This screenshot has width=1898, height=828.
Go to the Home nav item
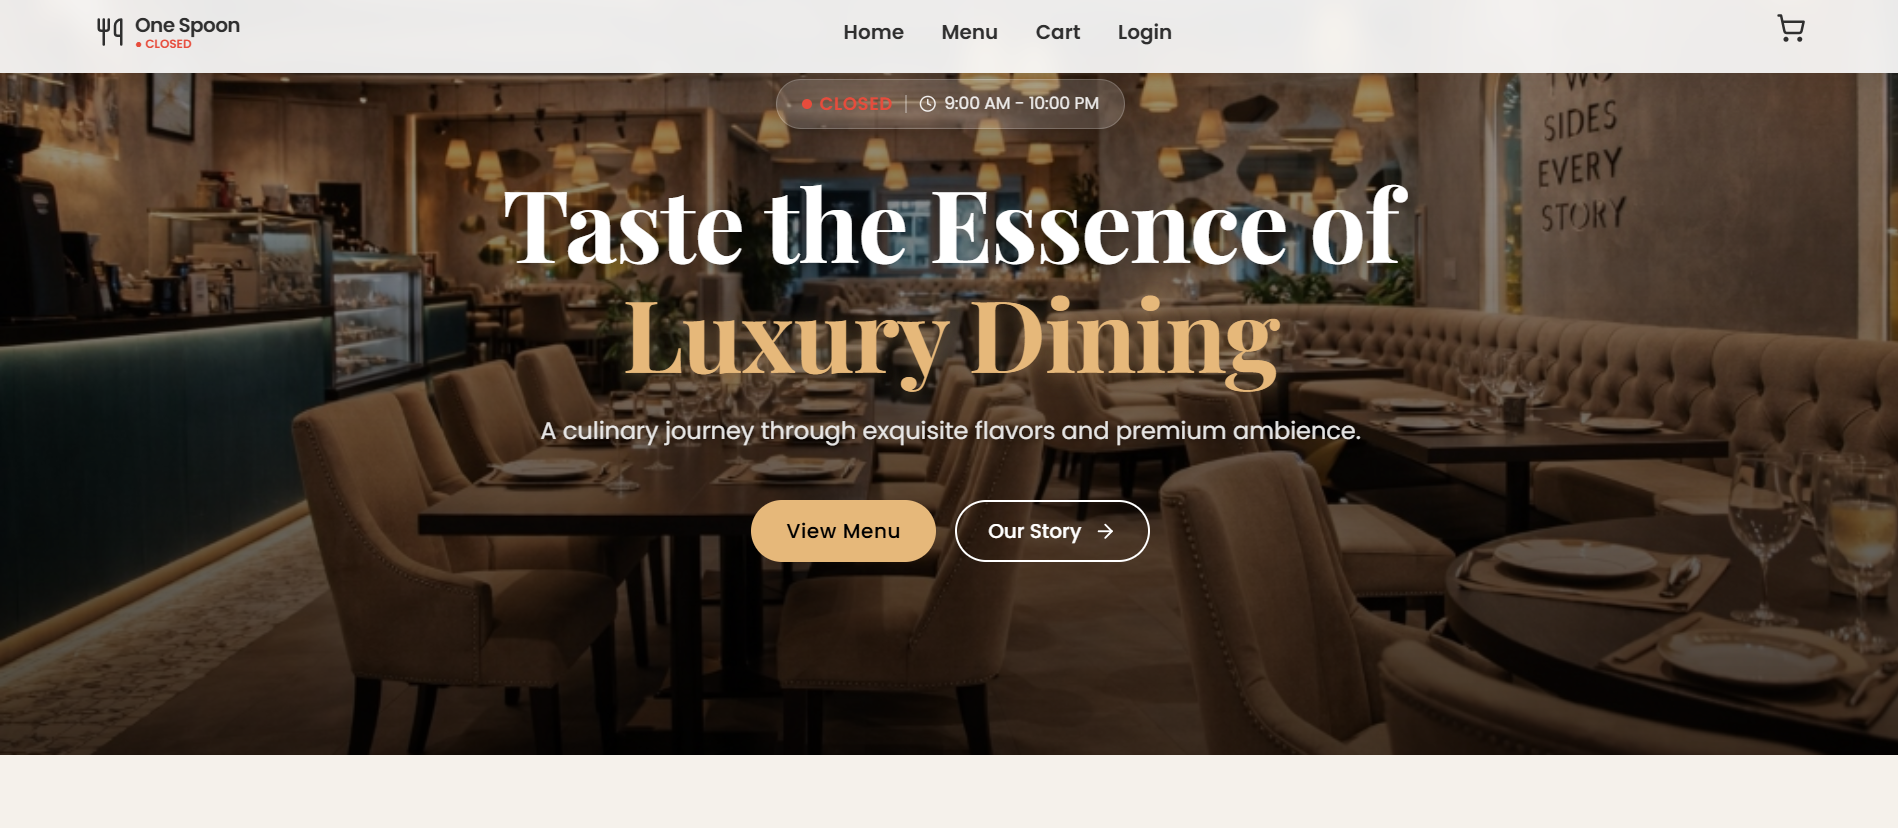tap(873, 32)
